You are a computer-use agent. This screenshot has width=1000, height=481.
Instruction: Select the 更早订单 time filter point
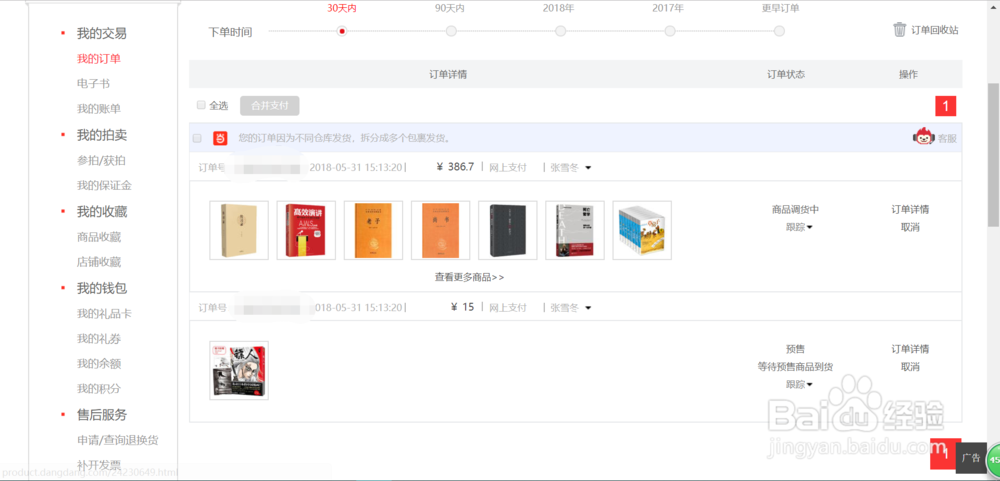[779, 31]
